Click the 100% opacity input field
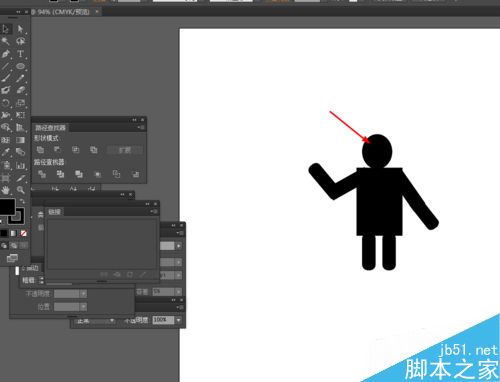This screenshot has height=382, width=500. tap(163, 320)
